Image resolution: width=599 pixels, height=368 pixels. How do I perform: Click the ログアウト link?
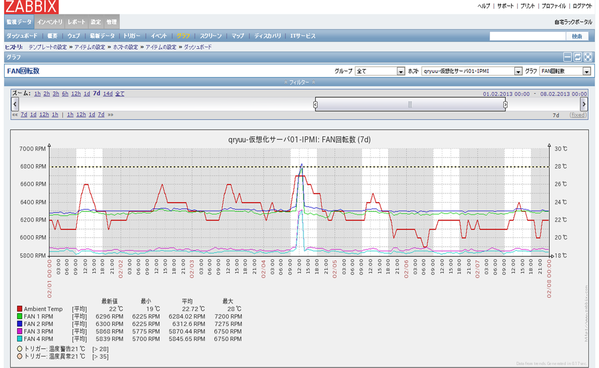pyautogui.click(x=582, y=6)
